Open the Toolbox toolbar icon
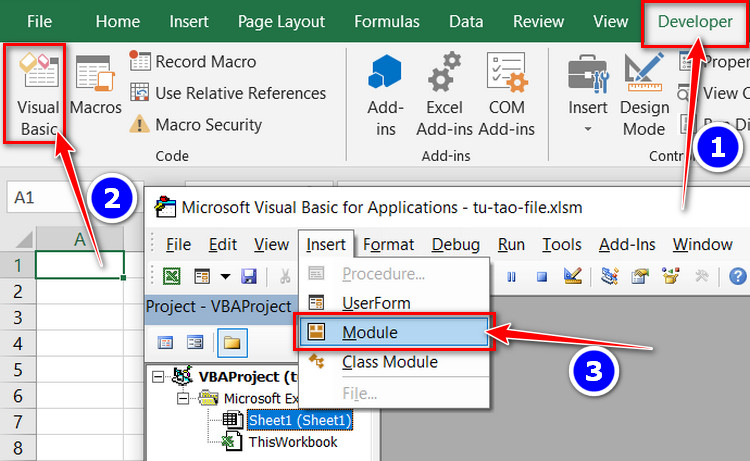This screenshot has width=750, height=461. click(701, 276)
